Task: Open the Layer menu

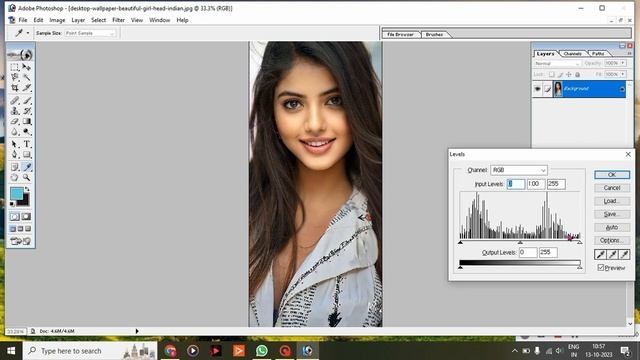Action: (x=78, y=20)
